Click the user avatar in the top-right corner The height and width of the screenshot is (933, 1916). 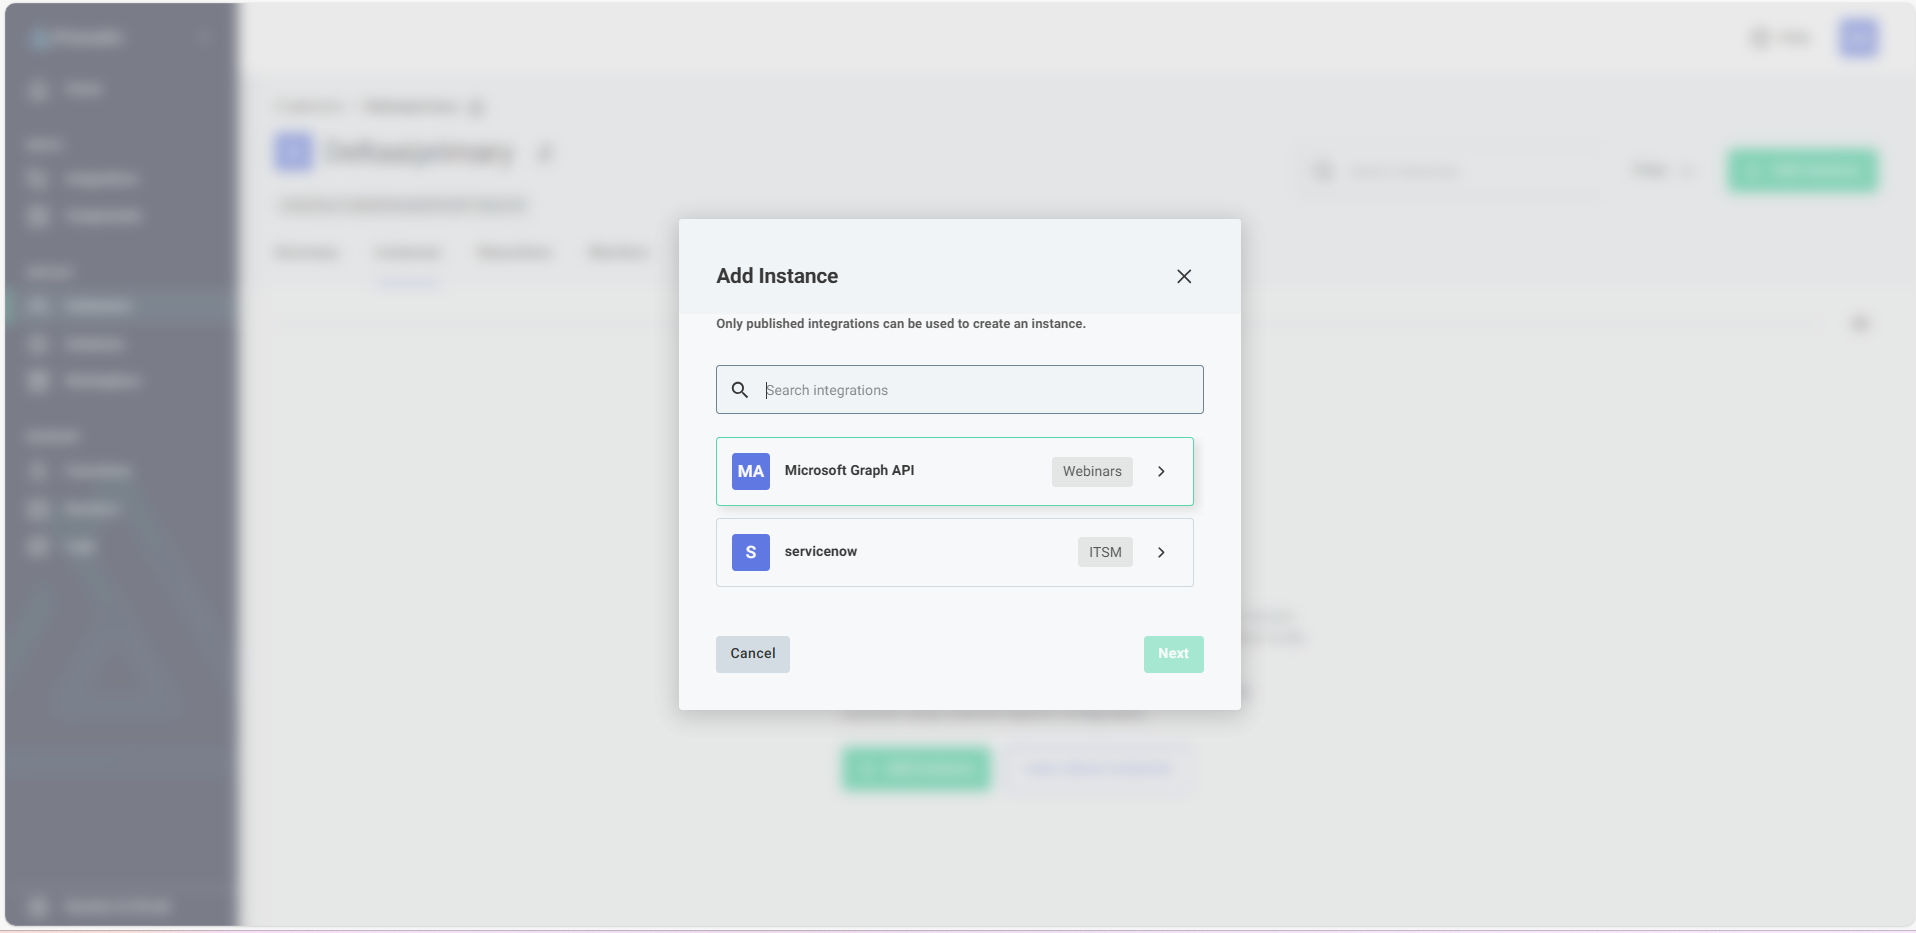coord(1858,37)
